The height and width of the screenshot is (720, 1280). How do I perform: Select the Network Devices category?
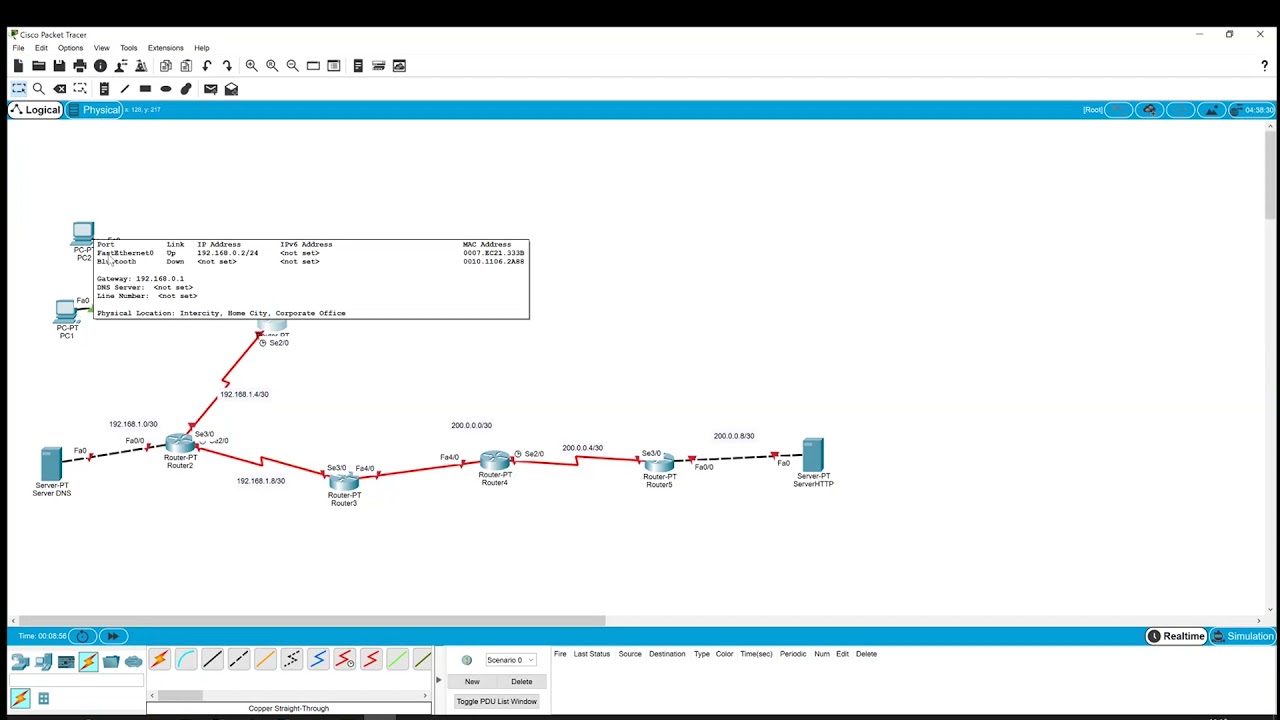tap(20, 661)
